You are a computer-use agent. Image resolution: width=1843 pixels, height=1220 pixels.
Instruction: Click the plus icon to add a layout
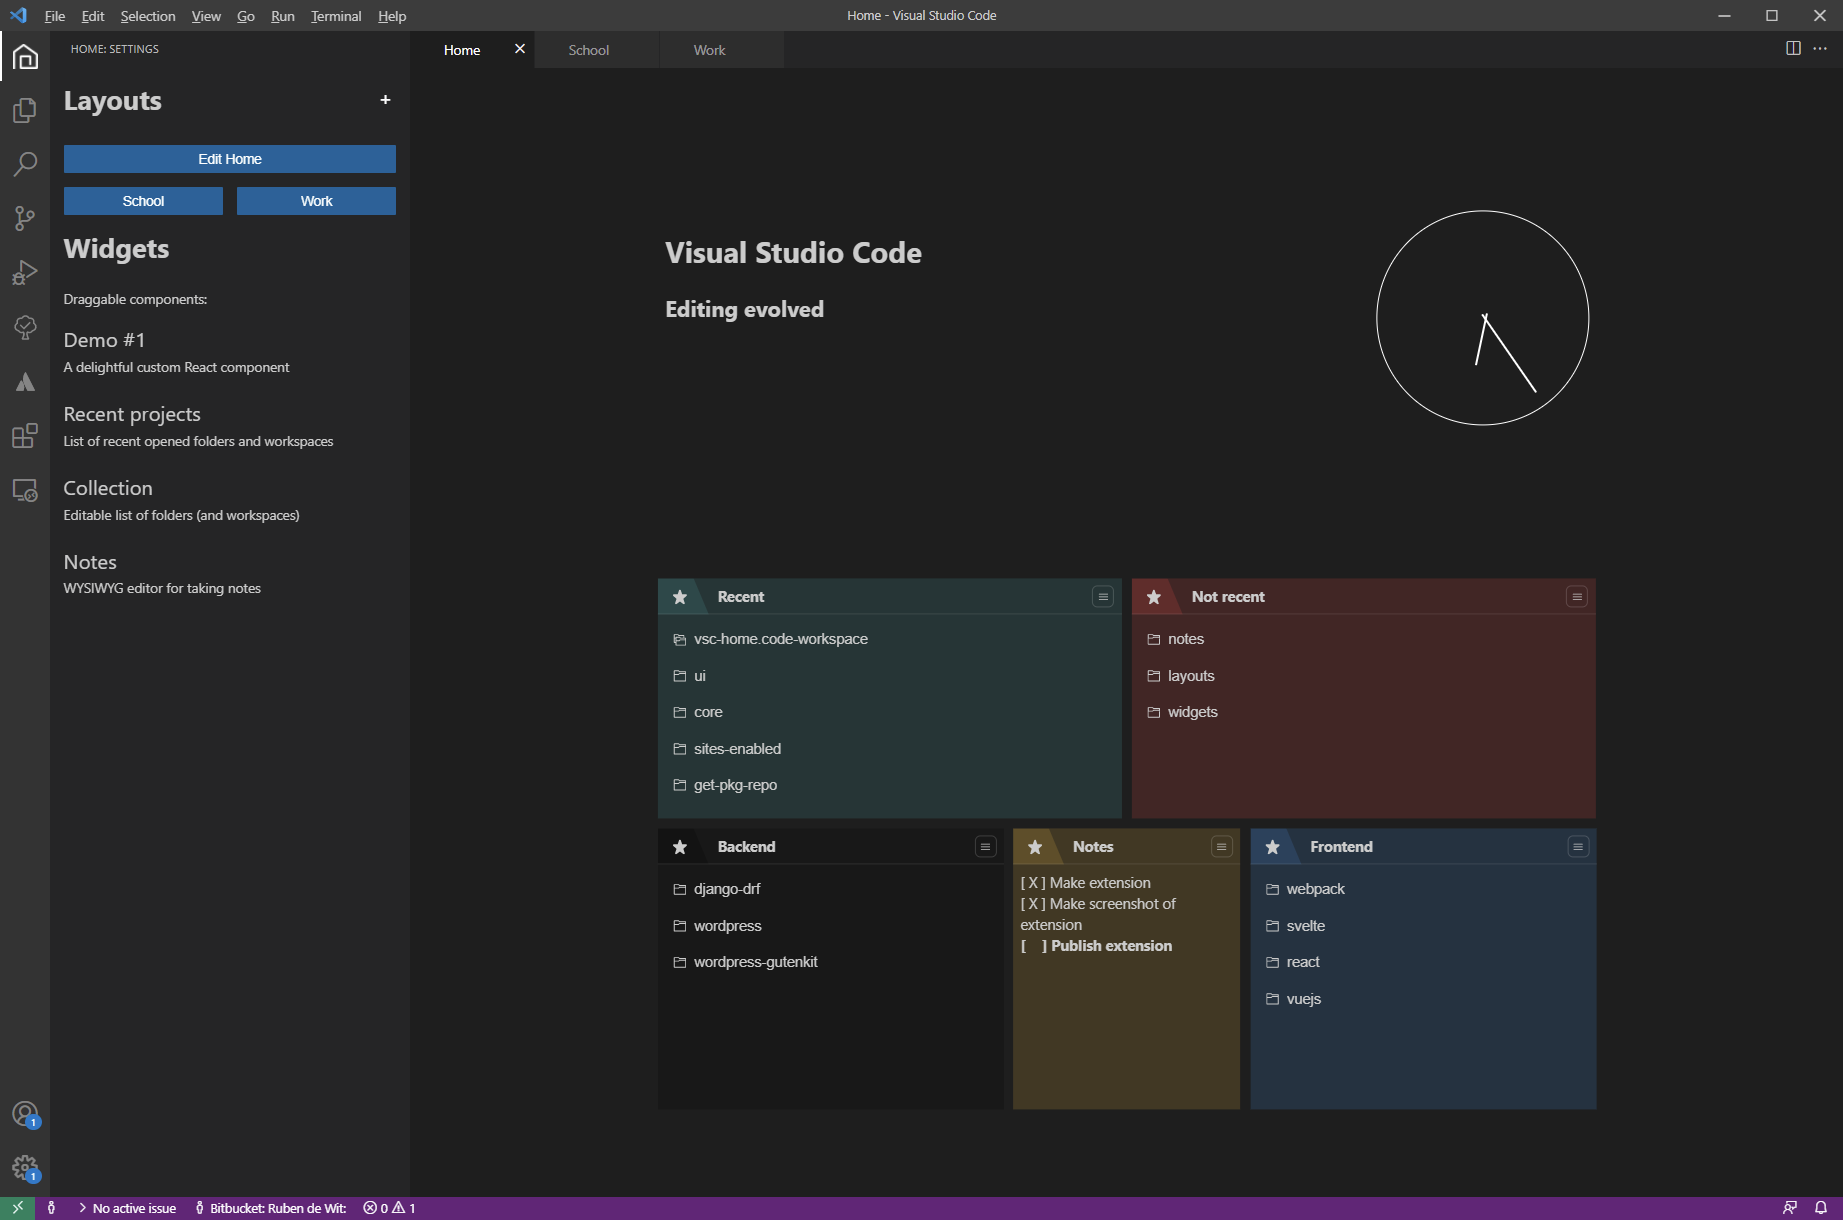click(x=385, y=100)
